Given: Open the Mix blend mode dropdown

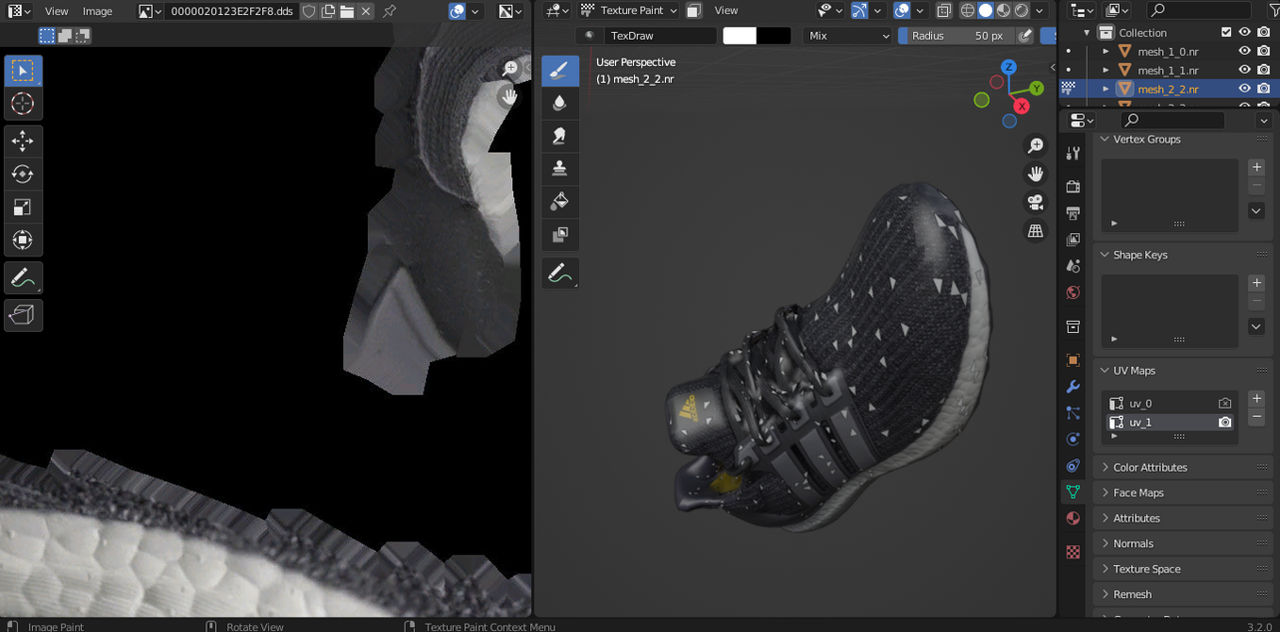Looking at the screenshot, I should point(848,36).
